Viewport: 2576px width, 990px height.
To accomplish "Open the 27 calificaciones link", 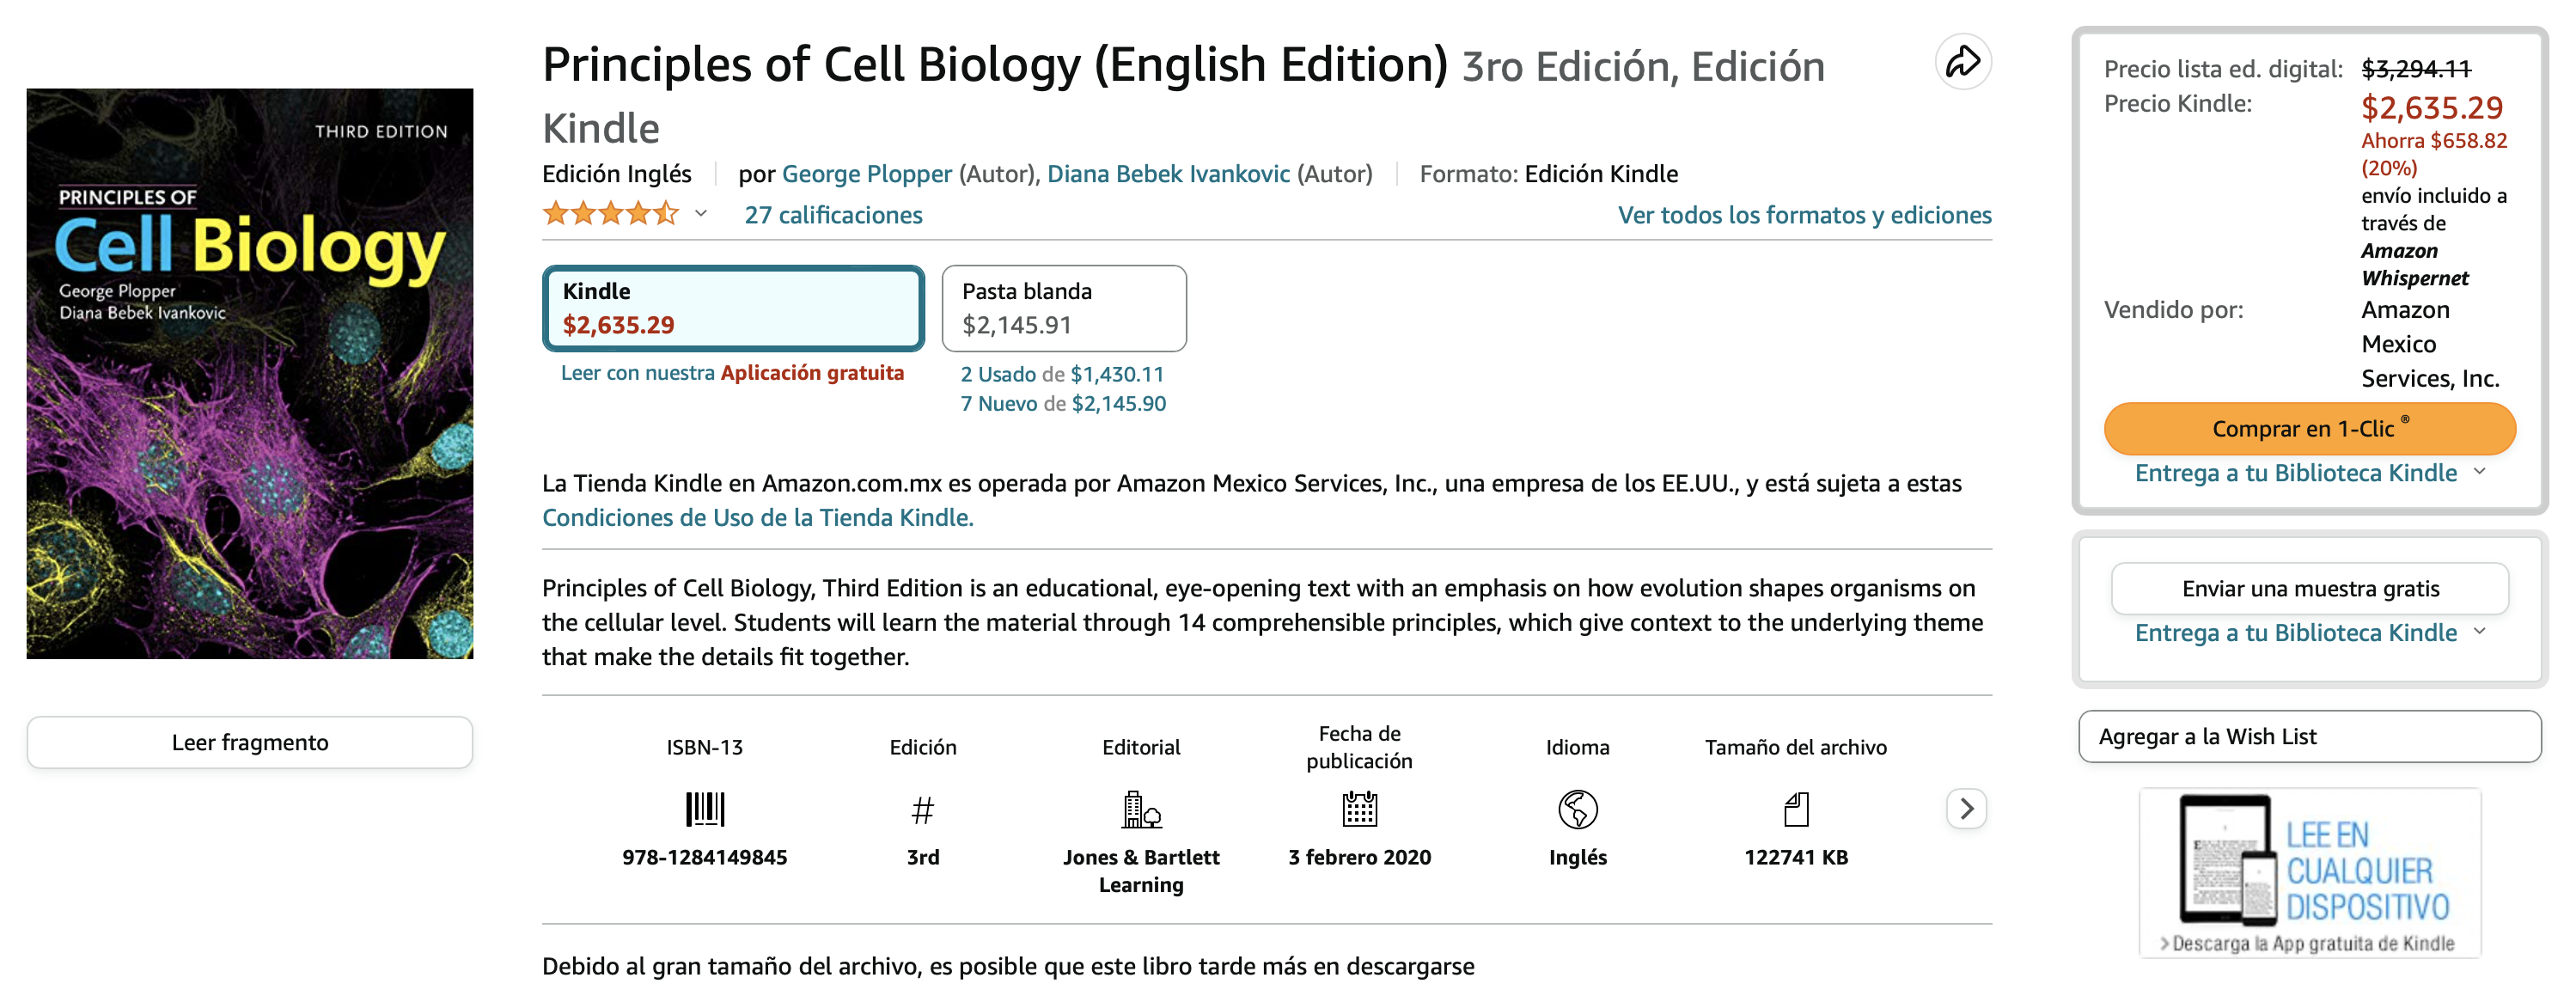I will tap(833, 215).
